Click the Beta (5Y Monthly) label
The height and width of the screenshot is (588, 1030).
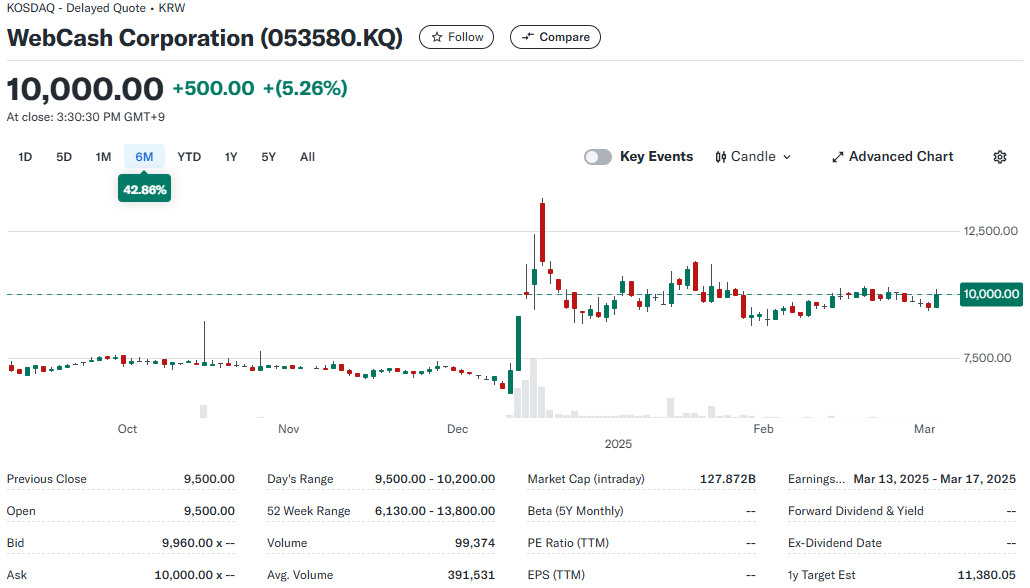coord(575,511)
